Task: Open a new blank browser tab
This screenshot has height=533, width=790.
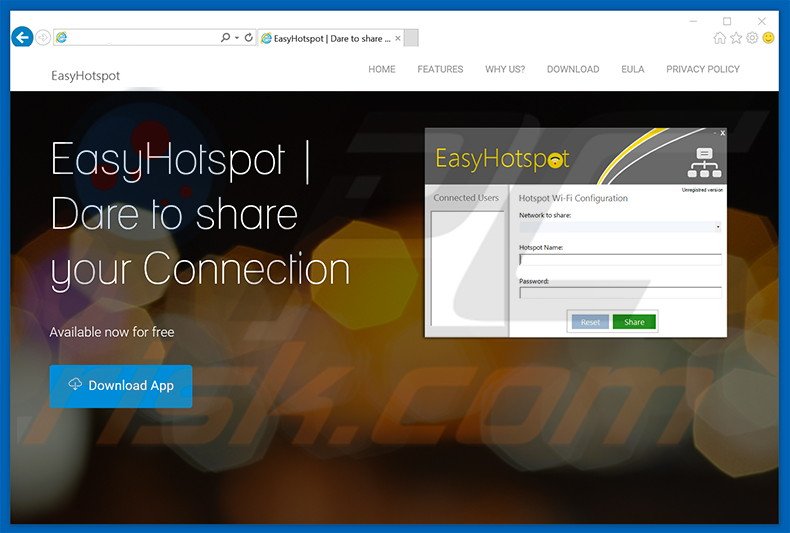Action: (411, 38)
